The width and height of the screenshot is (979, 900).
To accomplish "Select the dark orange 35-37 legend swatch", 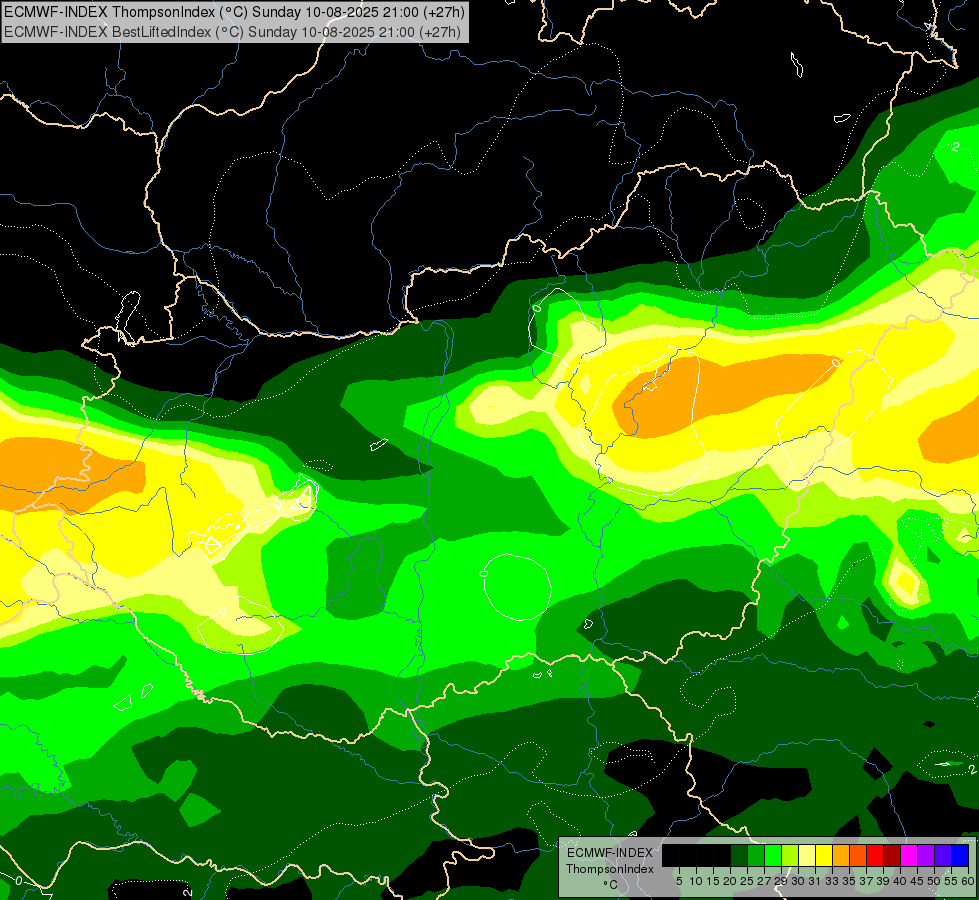I will pos(858,855).
